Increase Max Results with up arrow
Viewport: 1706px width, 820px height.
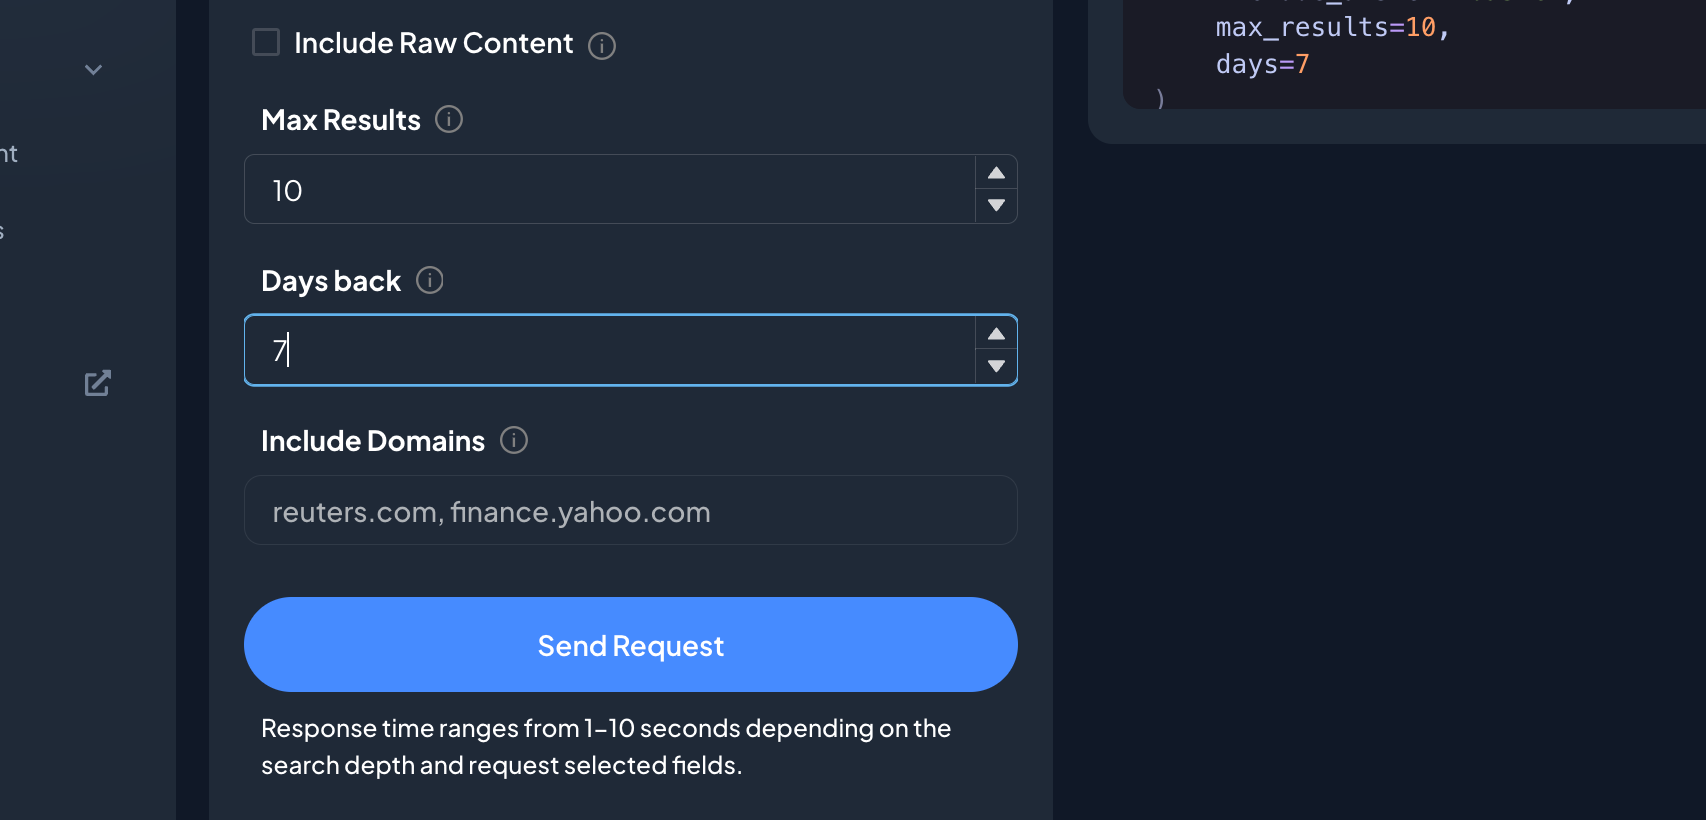pyautogui.click(x=996, y=173)
